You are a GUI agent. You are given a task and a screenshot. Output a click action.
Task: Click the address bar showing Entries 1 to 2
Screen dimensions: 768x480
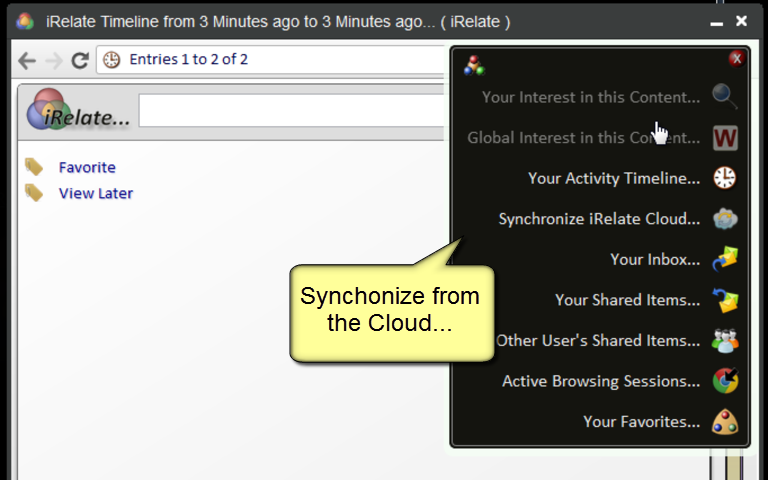[270, 60]
